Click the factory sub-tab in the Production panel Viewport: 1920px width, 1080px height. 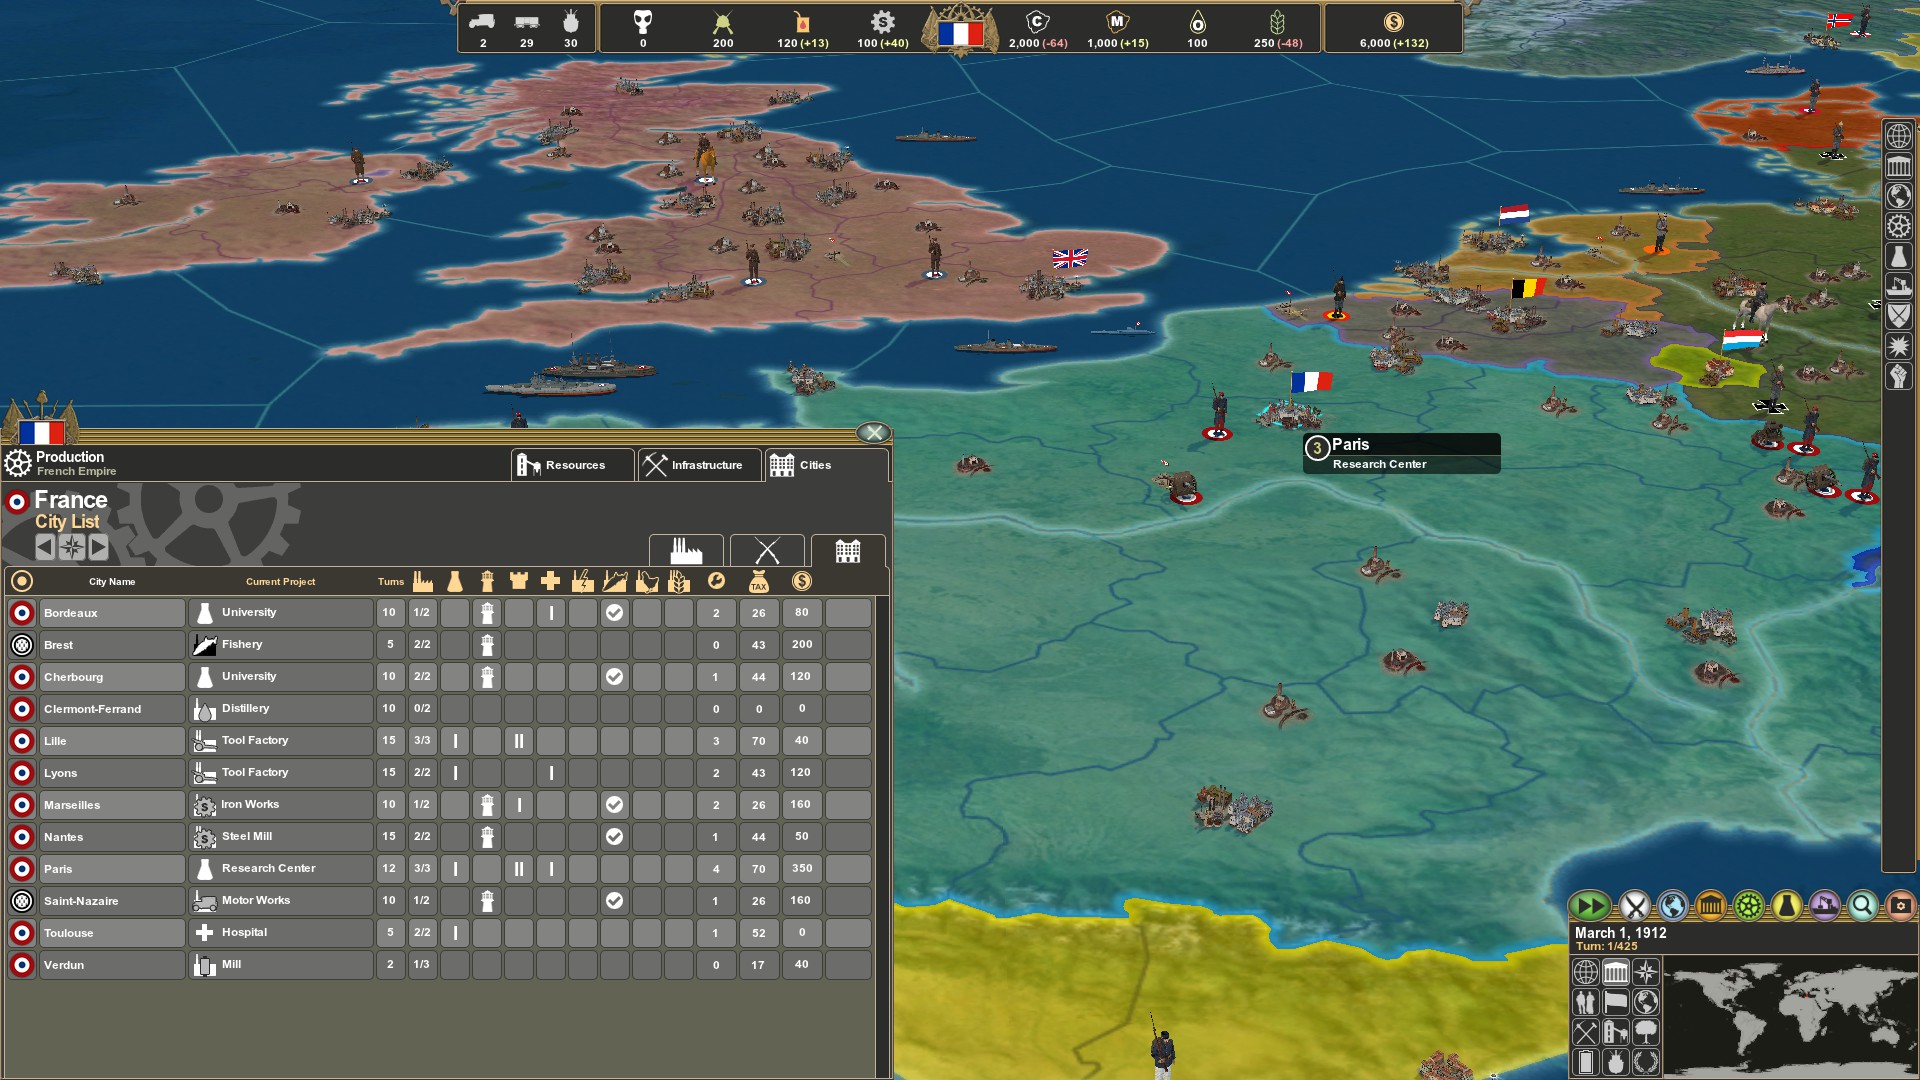click(x=685, y=553)
